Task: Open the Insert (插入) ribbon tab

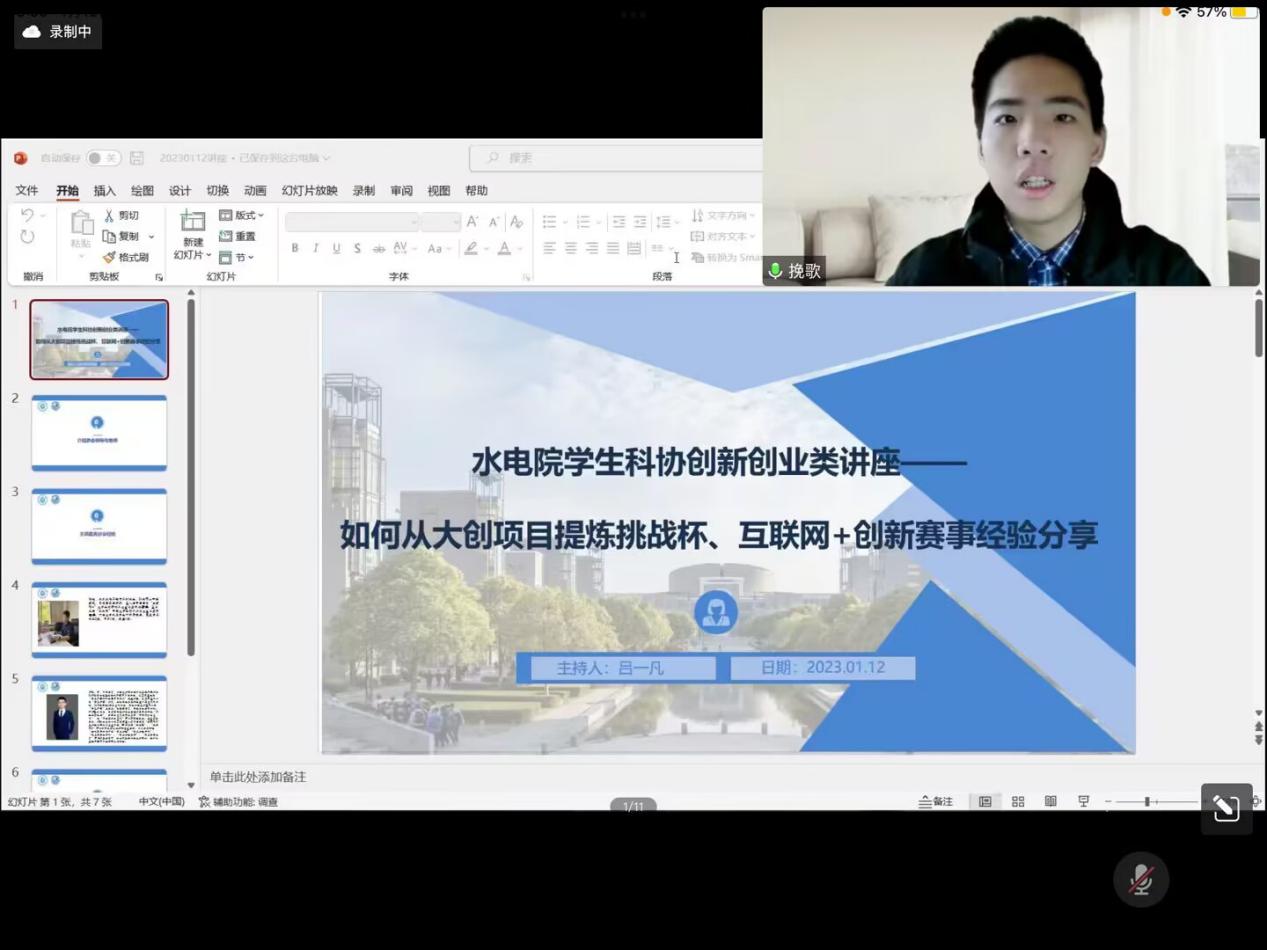Action: click(x=105, y=191)
